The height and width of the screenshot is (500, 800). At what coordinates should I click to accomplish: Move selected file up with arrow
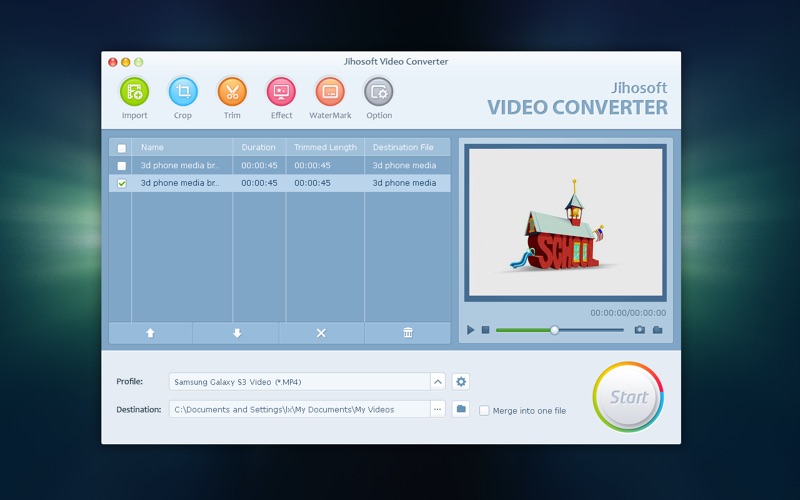click(x=150, y=333)
